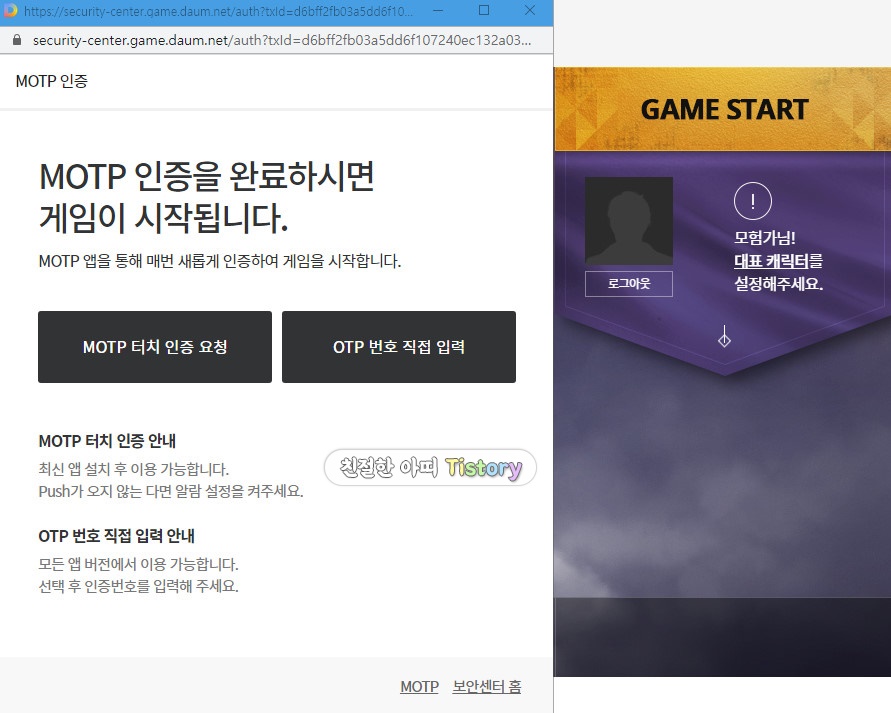Open the 보안센터 홈 footer link
Screen dimensions: 891x713
pos(487,686)
